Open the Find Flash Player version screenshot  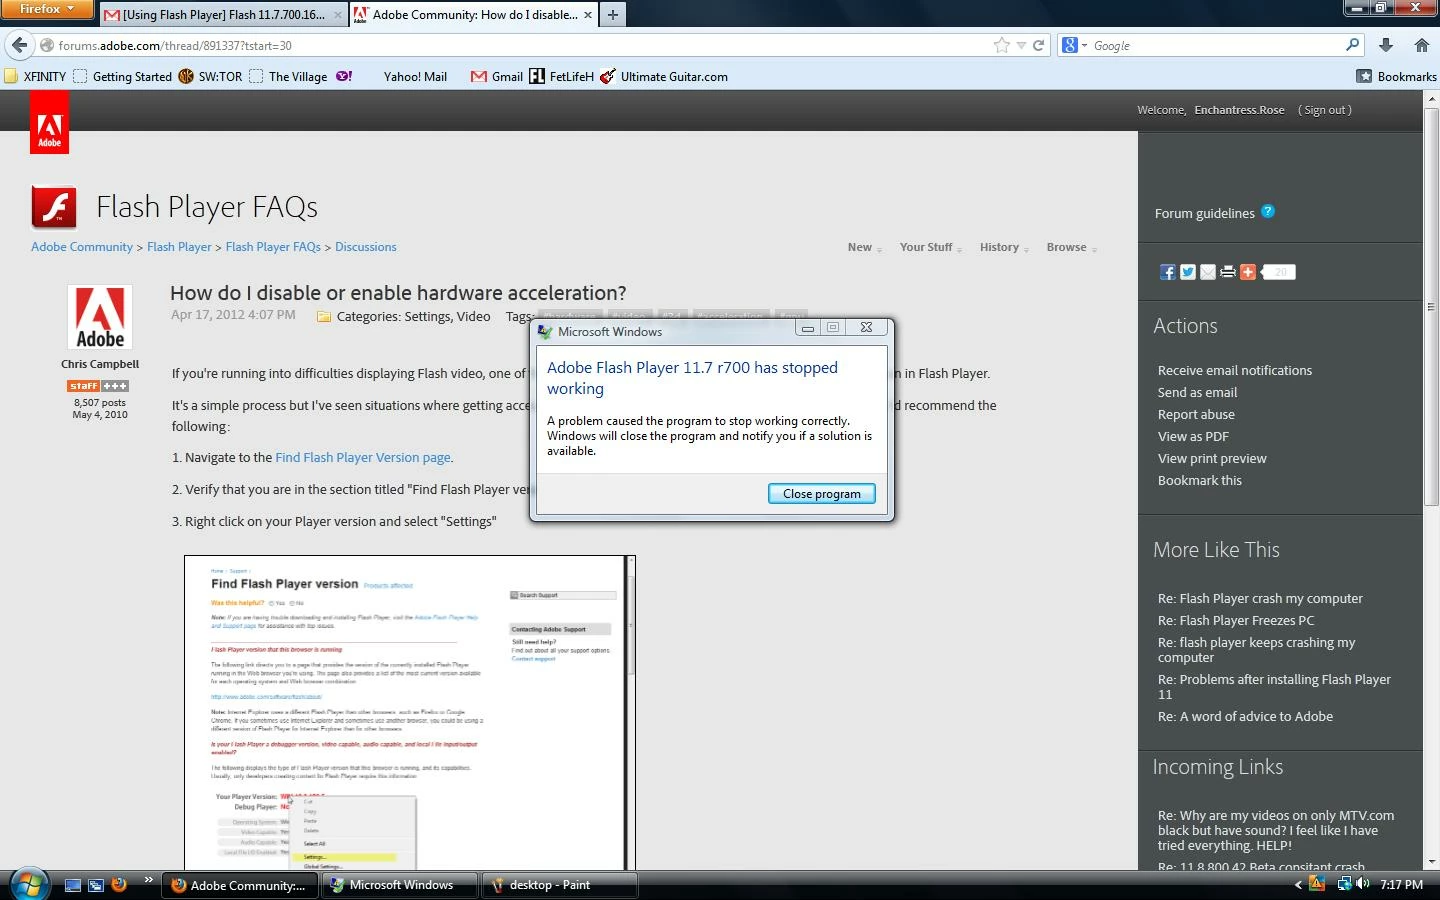409,712
